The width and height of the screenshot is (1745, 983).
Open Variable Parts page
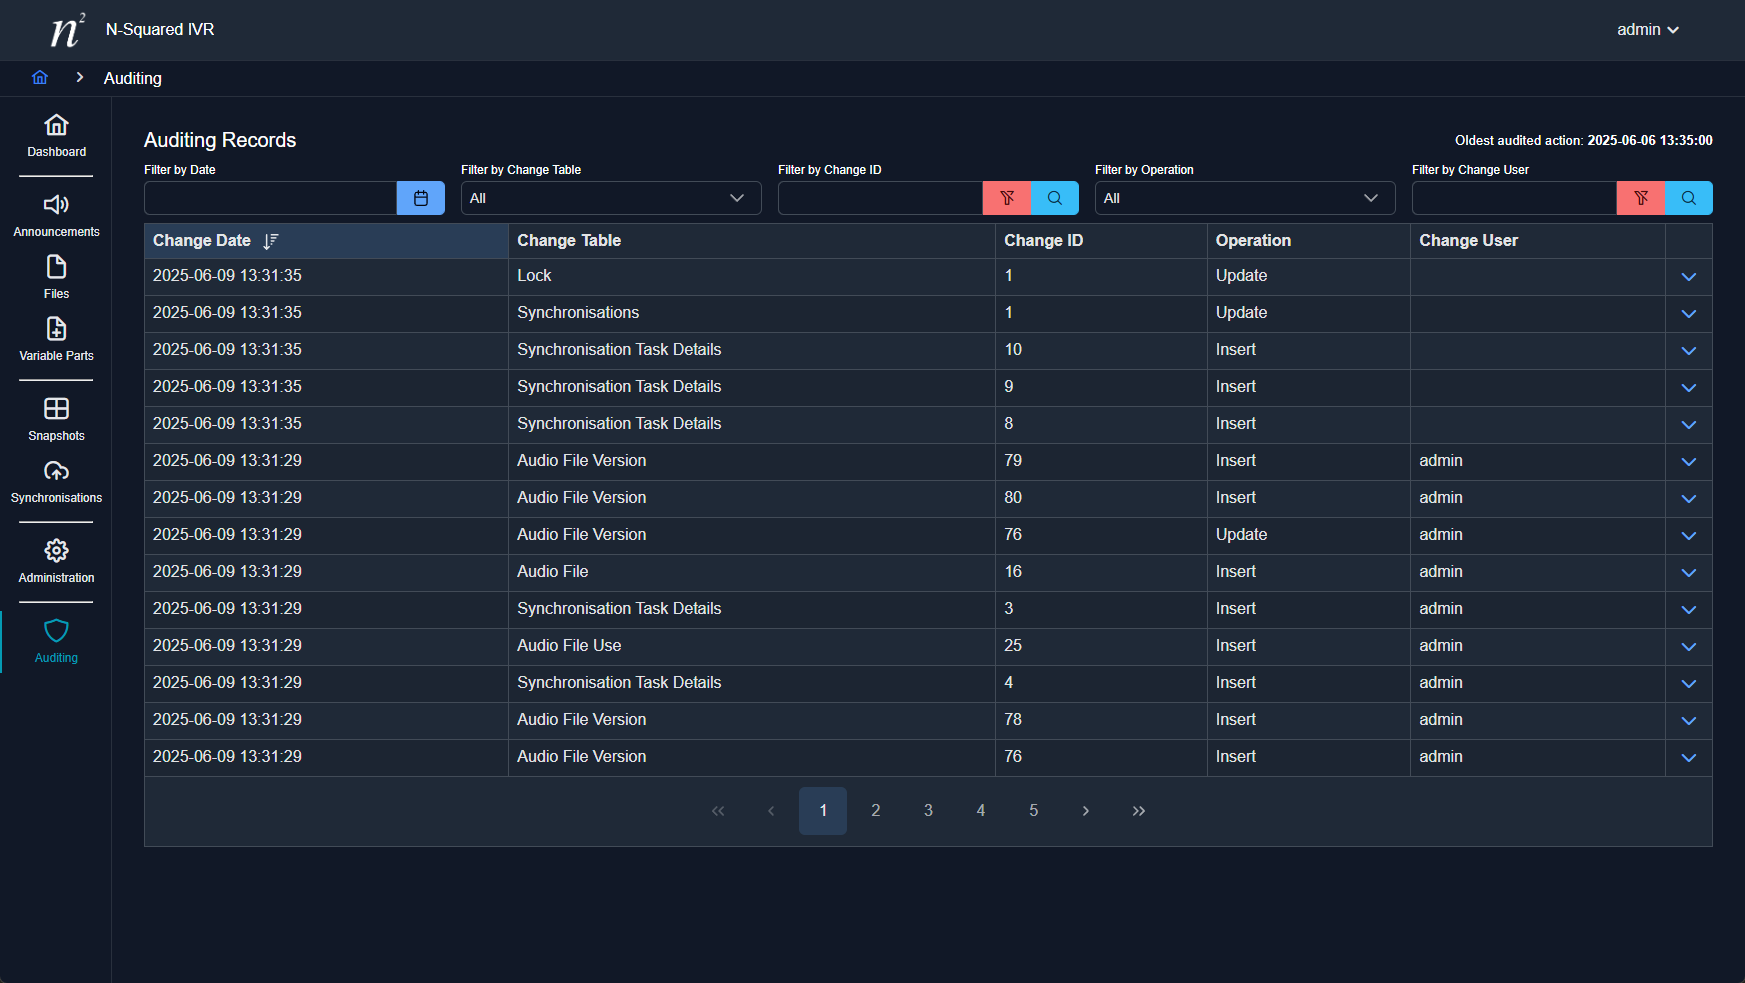[x=56, y=340]
